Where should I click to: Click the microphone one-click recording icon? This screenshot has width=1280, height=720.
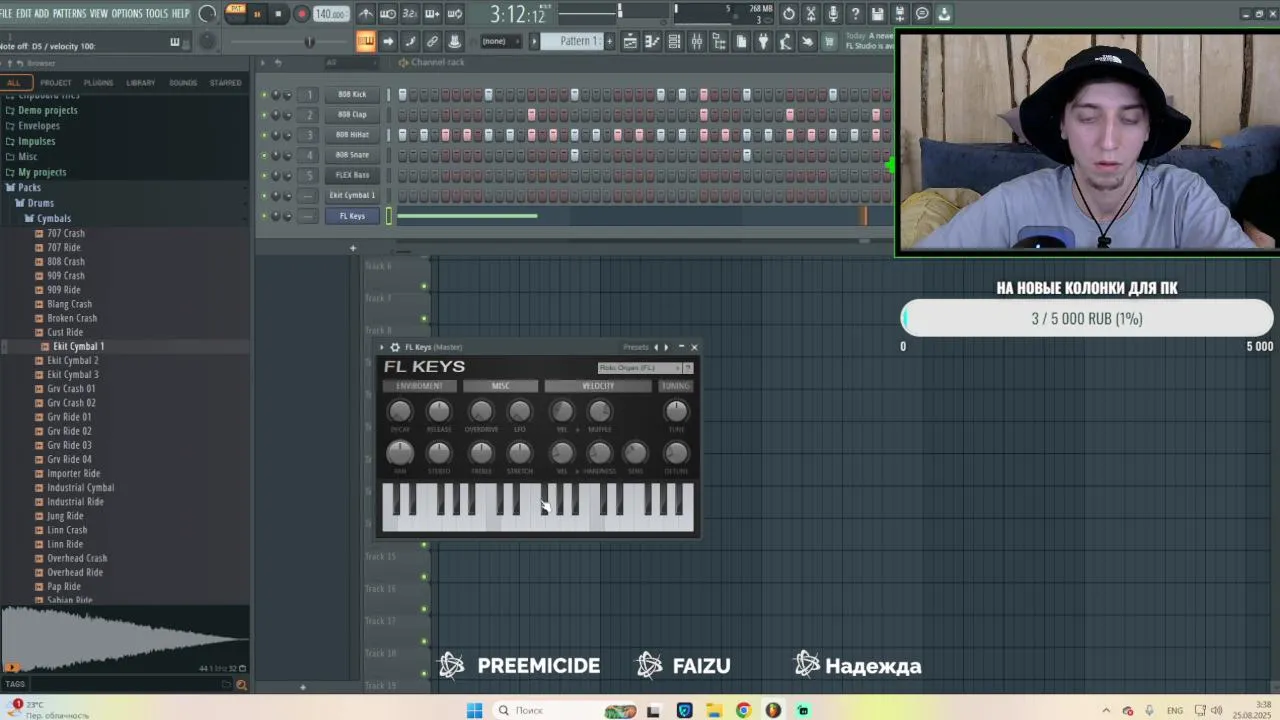pyautogui.click(x=833, y=14)
